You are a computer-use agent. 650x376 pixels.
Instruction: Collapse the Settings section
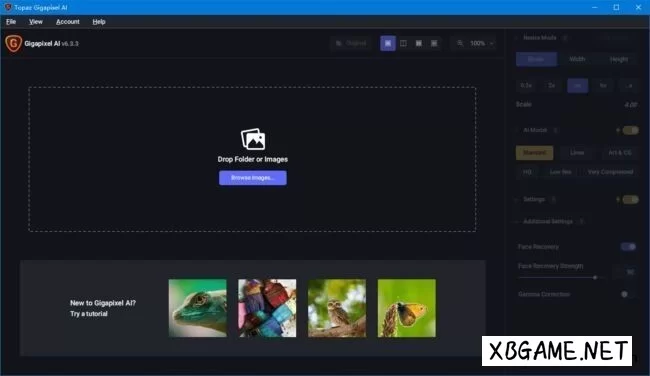(517, 199)
